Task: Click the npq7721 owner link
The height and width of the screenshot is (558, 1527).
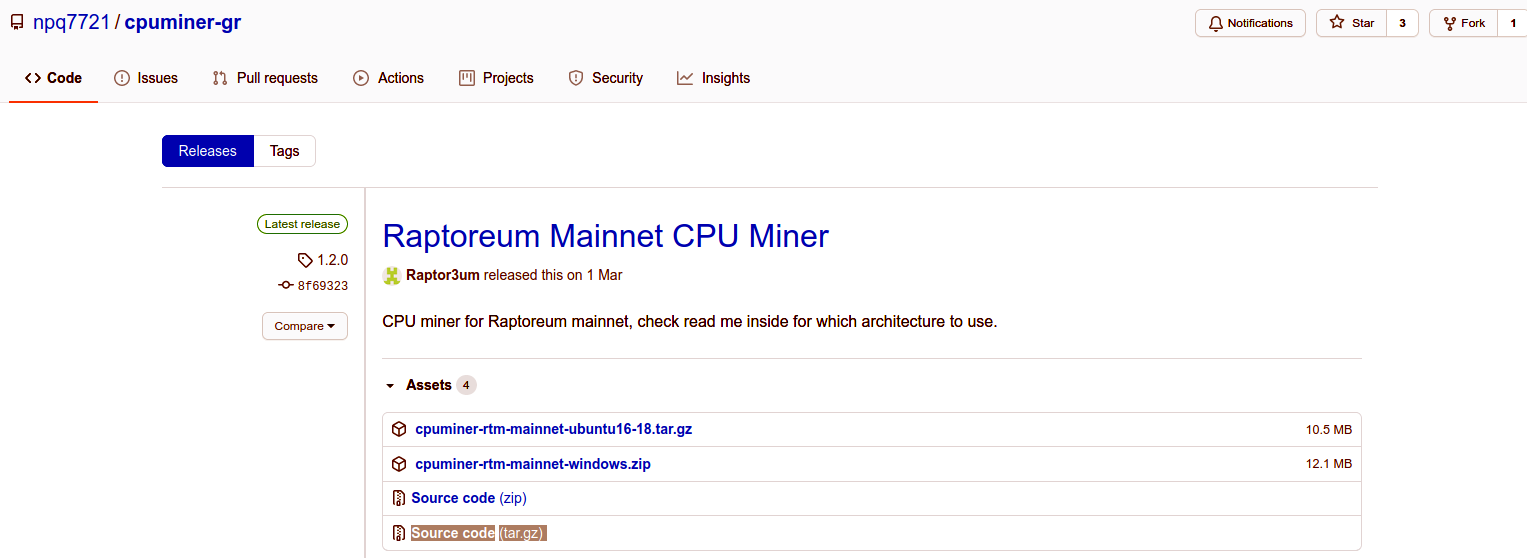Action: point(71,22)
